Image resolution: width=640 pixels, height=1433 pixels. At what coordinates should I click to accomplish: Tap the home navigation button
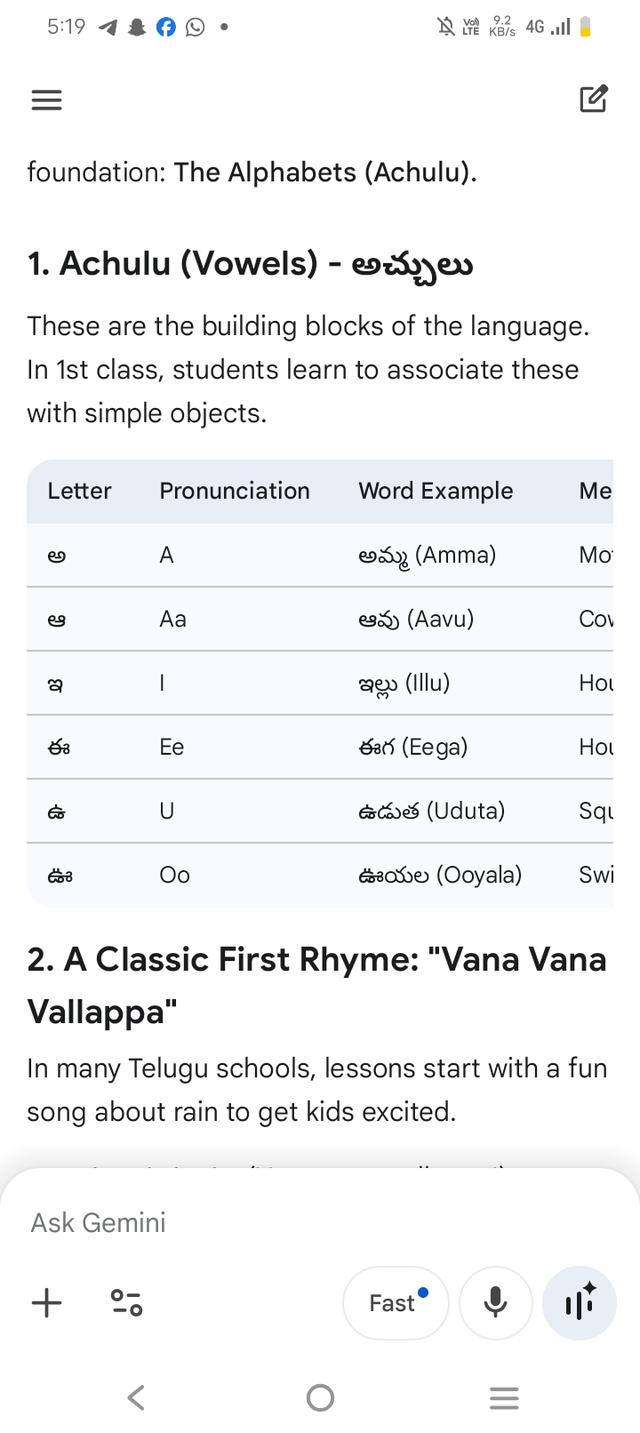click(320, 1398)
